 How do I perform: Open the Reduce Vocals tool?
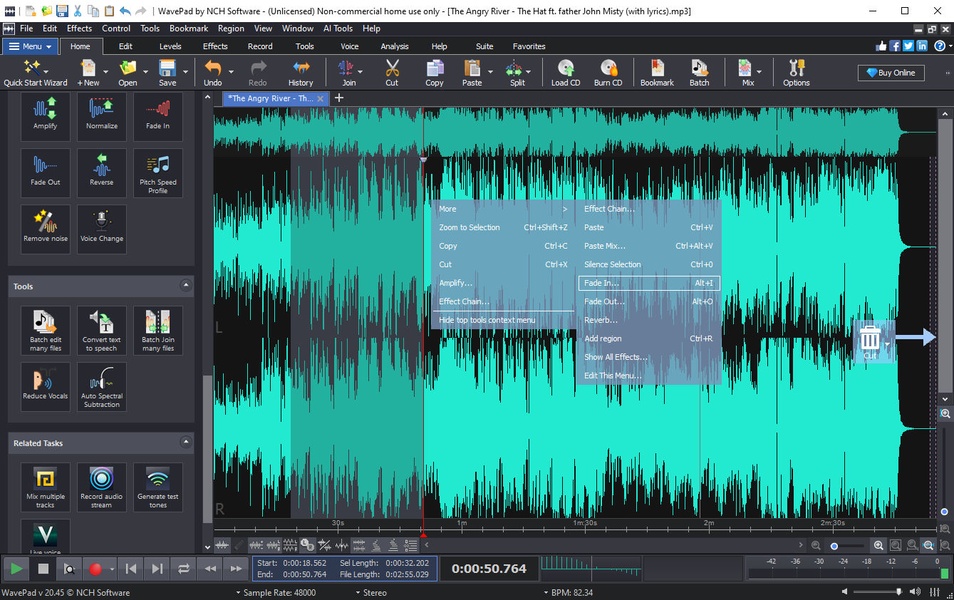click(45, 385)
